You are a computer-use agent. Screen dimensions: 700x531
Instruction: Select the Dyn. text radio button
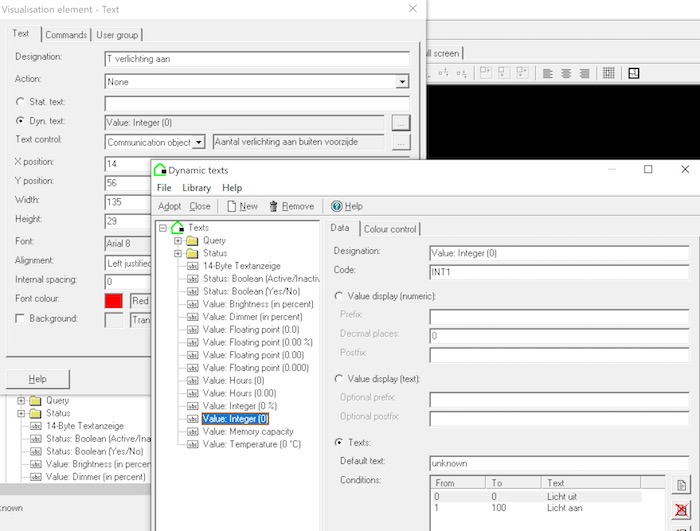coord(20,121)
